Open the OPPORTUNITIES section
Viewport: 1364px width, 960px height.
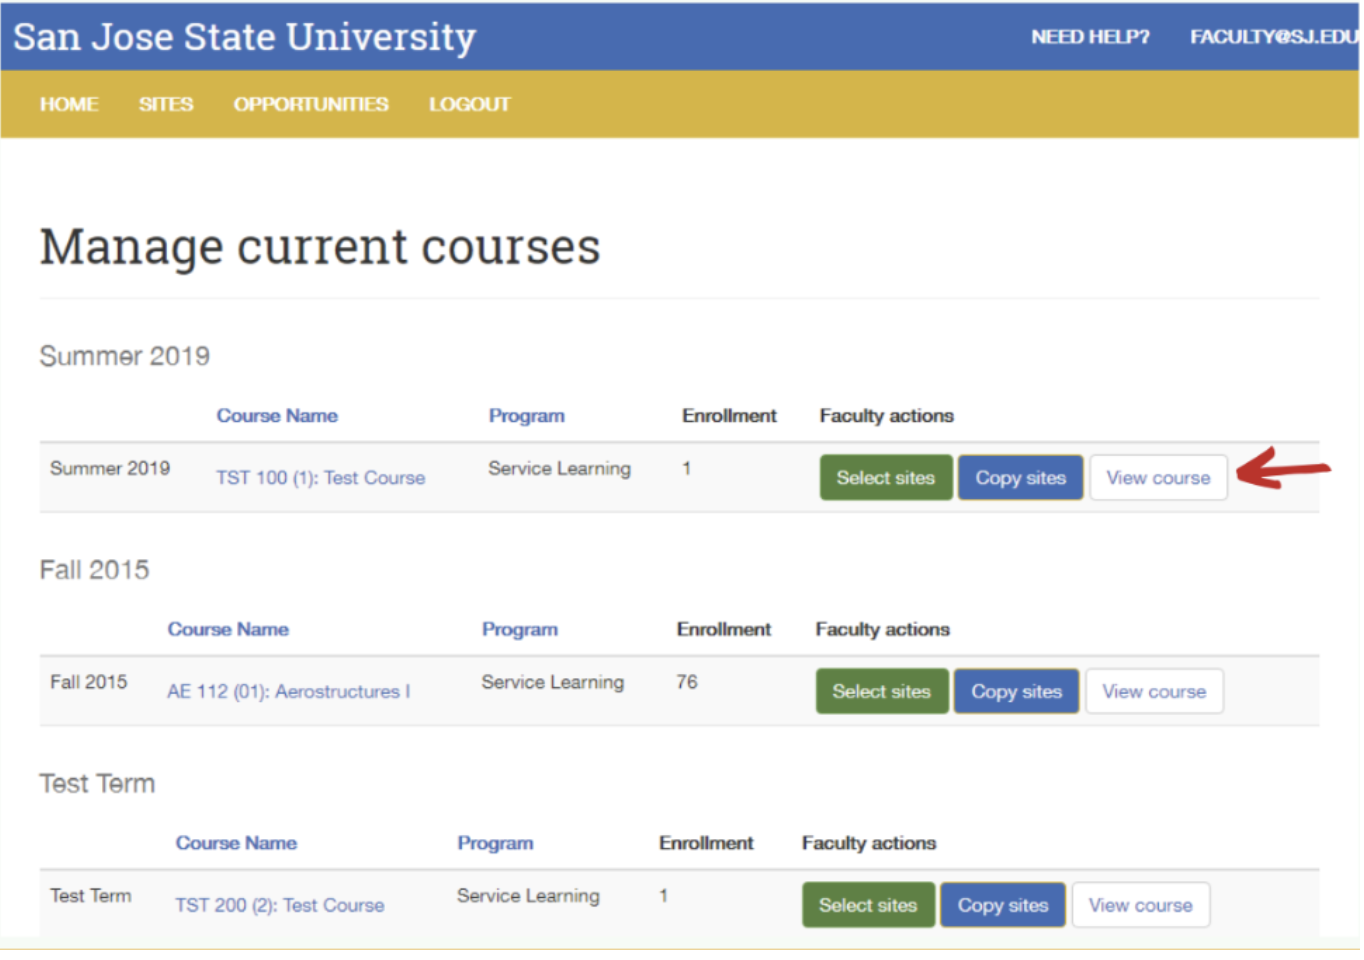(311, 104)
